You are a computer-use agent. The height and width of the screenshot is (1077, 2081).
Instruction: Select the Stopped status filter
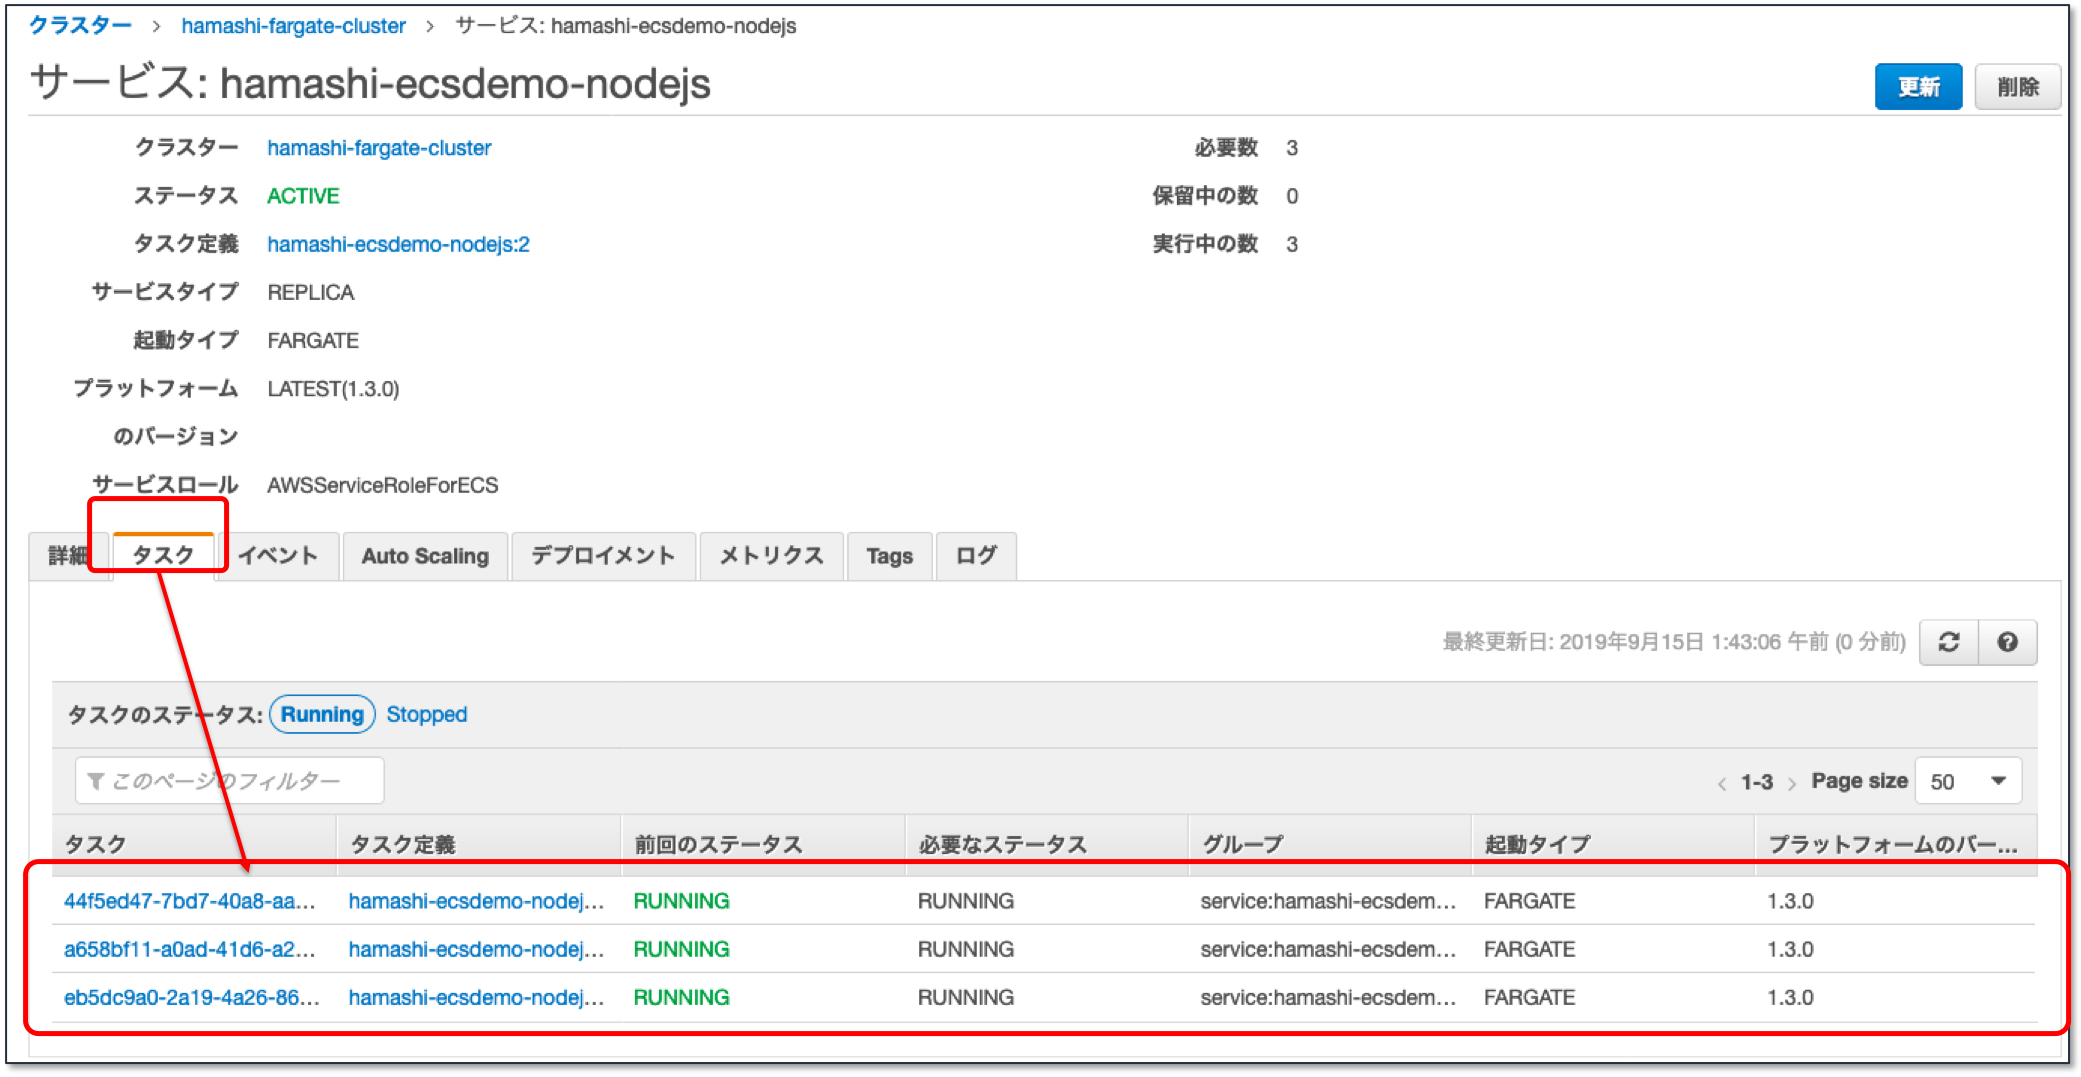point(427,714)
